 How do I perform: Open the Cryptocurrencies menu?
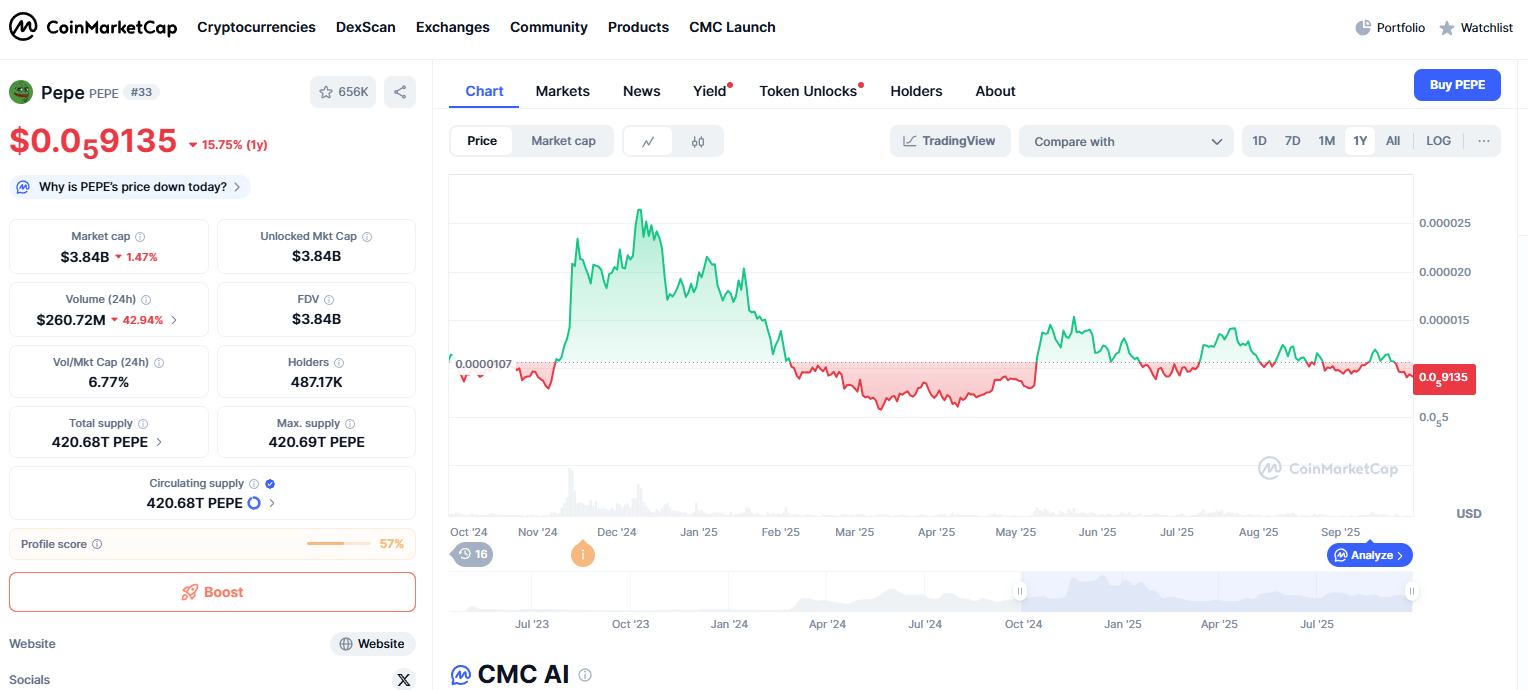tap(256, 27)
